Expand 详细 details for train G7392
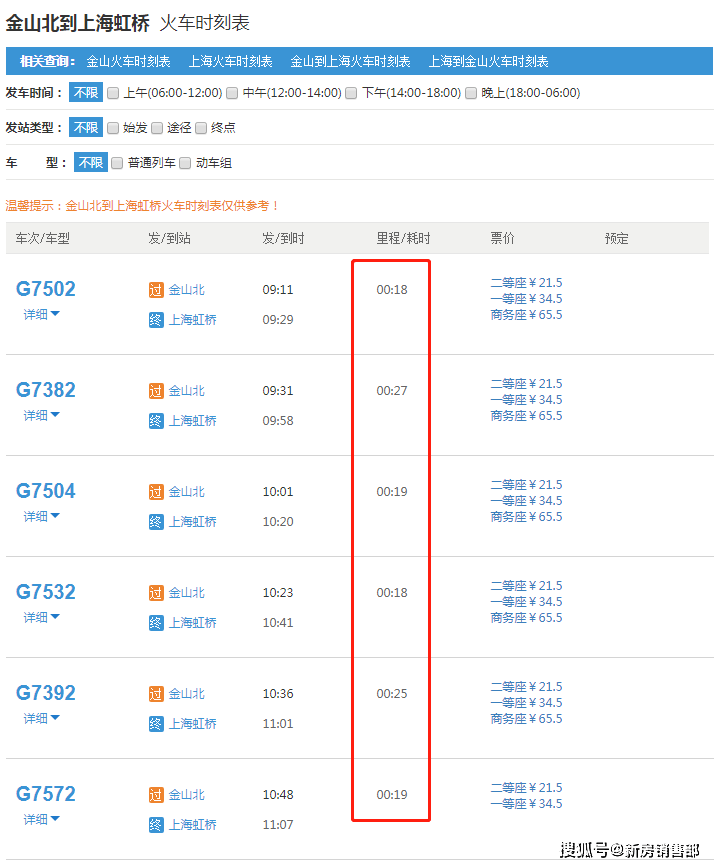This screenshot has width=714, height=867. [41, 718]
